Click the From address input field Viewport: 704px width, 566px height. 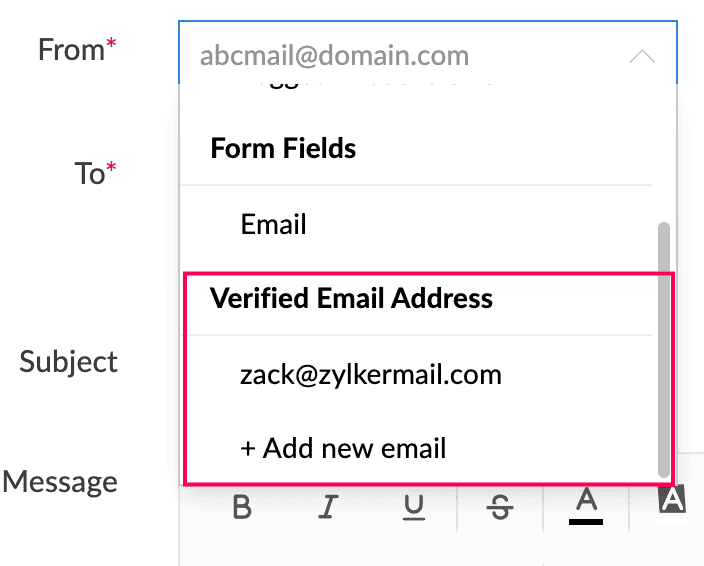[427, 53]
